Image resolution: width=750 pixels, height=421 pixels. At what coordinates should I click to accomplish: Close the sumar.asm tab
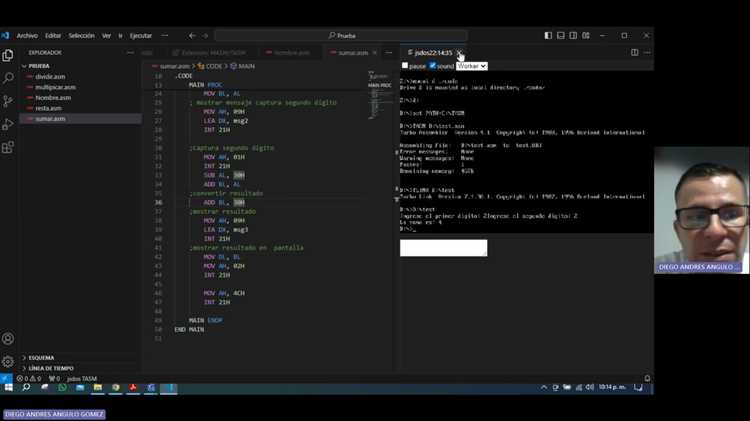[375, 53]
